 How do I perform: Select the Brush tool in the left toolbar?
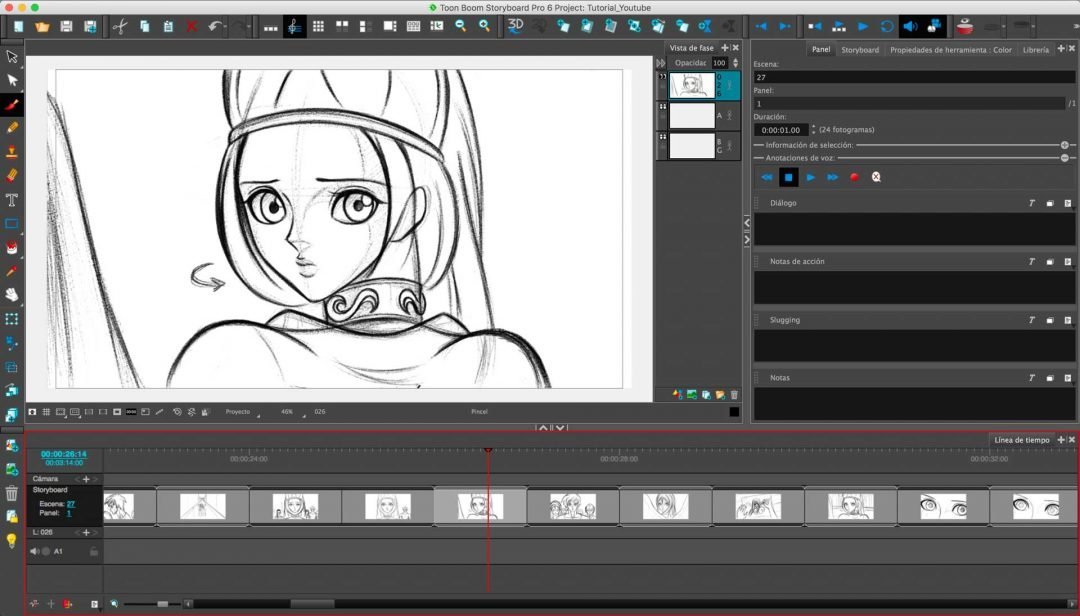pyautogui.click(x=12, y=105)
